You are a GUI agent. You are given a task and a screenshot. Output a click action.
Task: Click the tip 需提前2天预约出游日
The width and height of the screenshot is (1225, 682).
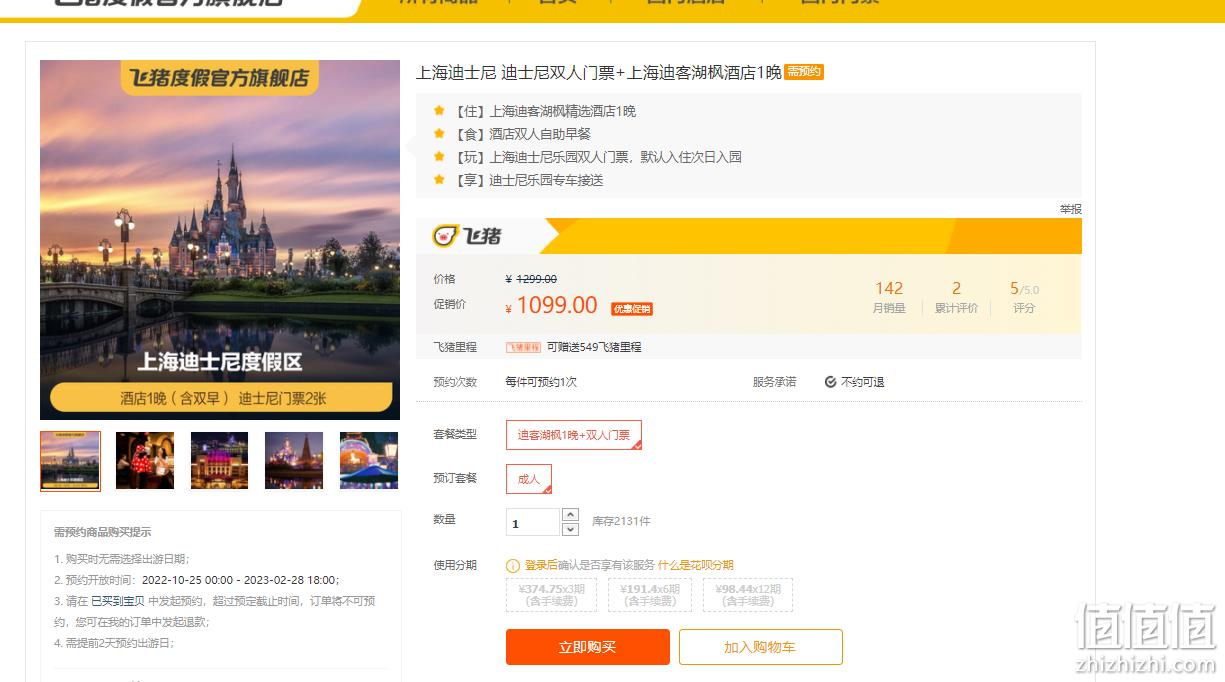(x=114, y=643)
